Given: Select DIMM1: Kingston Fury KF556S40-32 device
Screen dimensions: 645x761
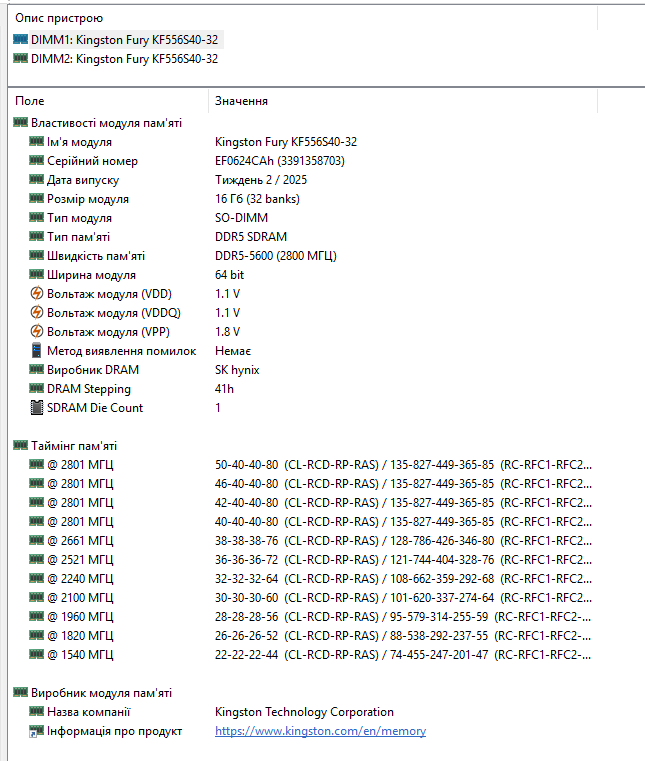Looking at the screenshot, I should (124, 39).
